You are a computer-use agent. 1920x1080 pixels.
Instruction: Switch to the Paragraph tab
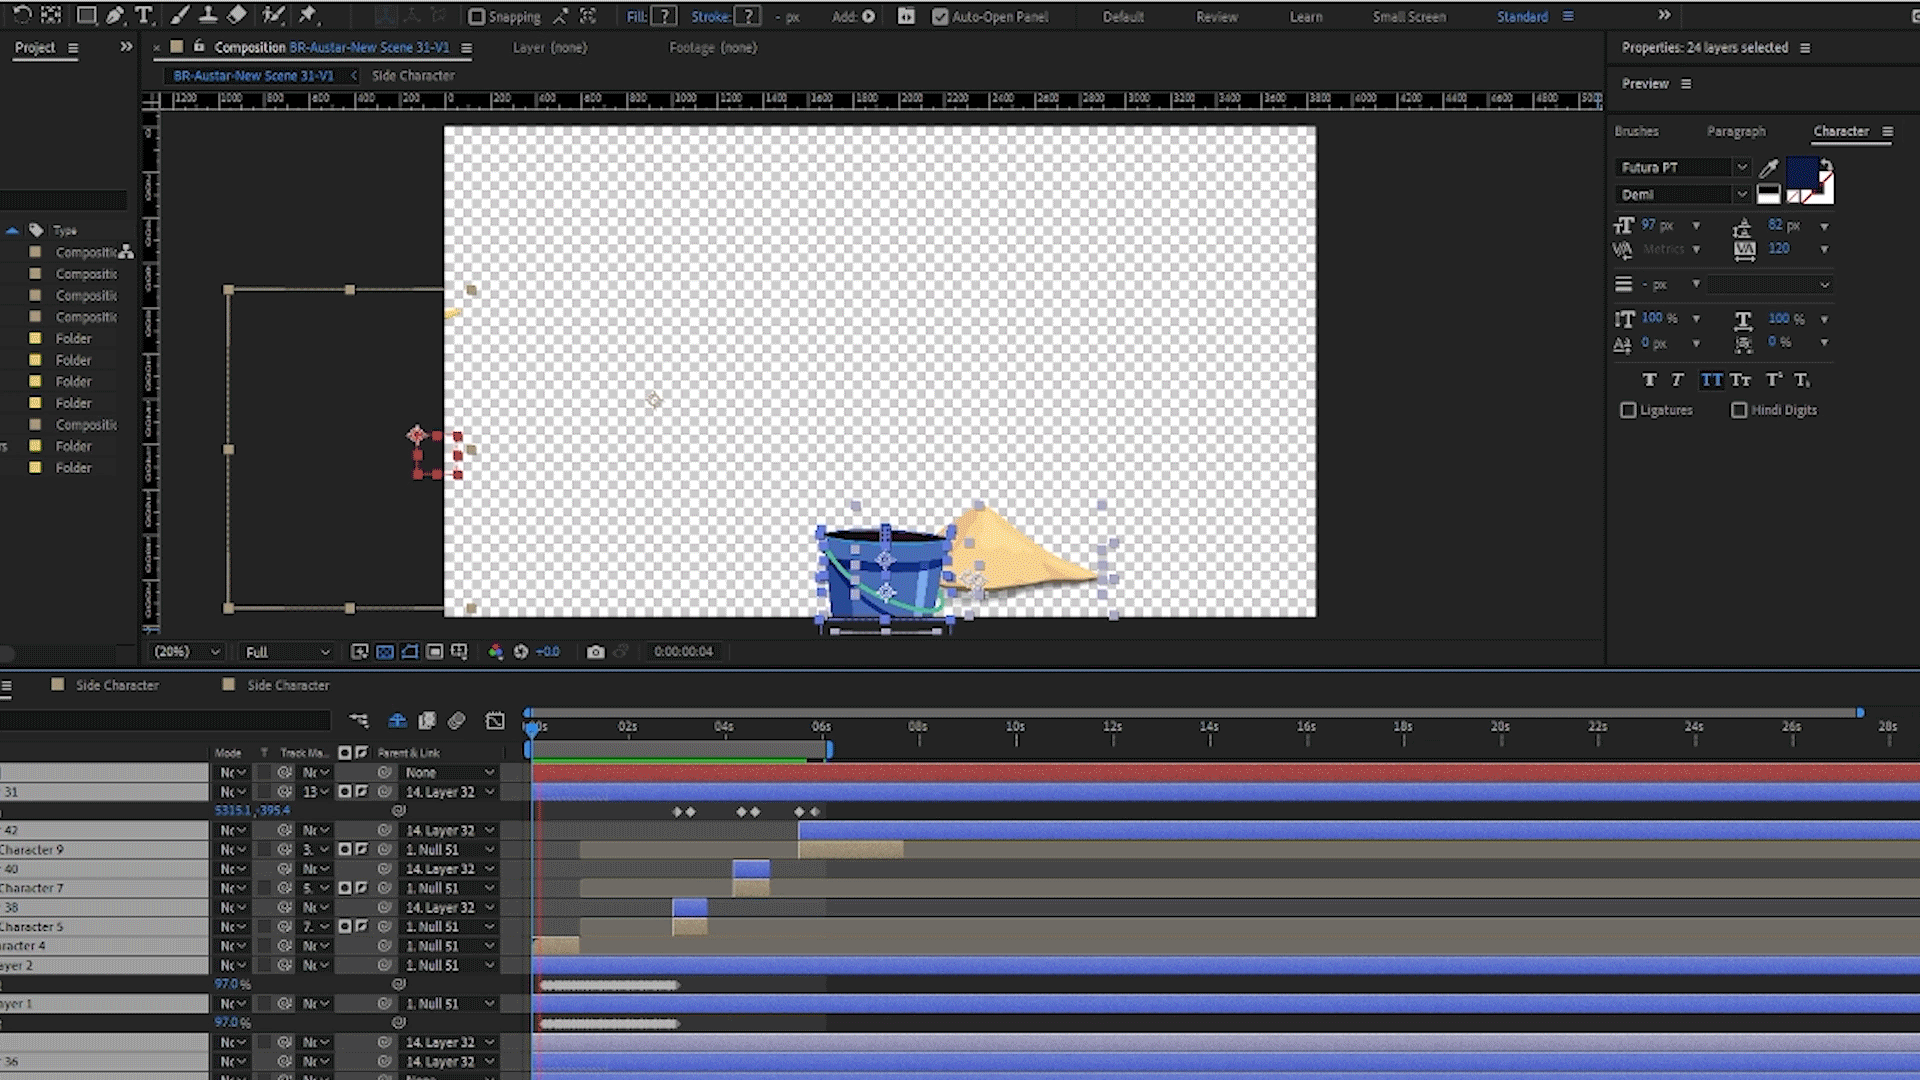1736,132
